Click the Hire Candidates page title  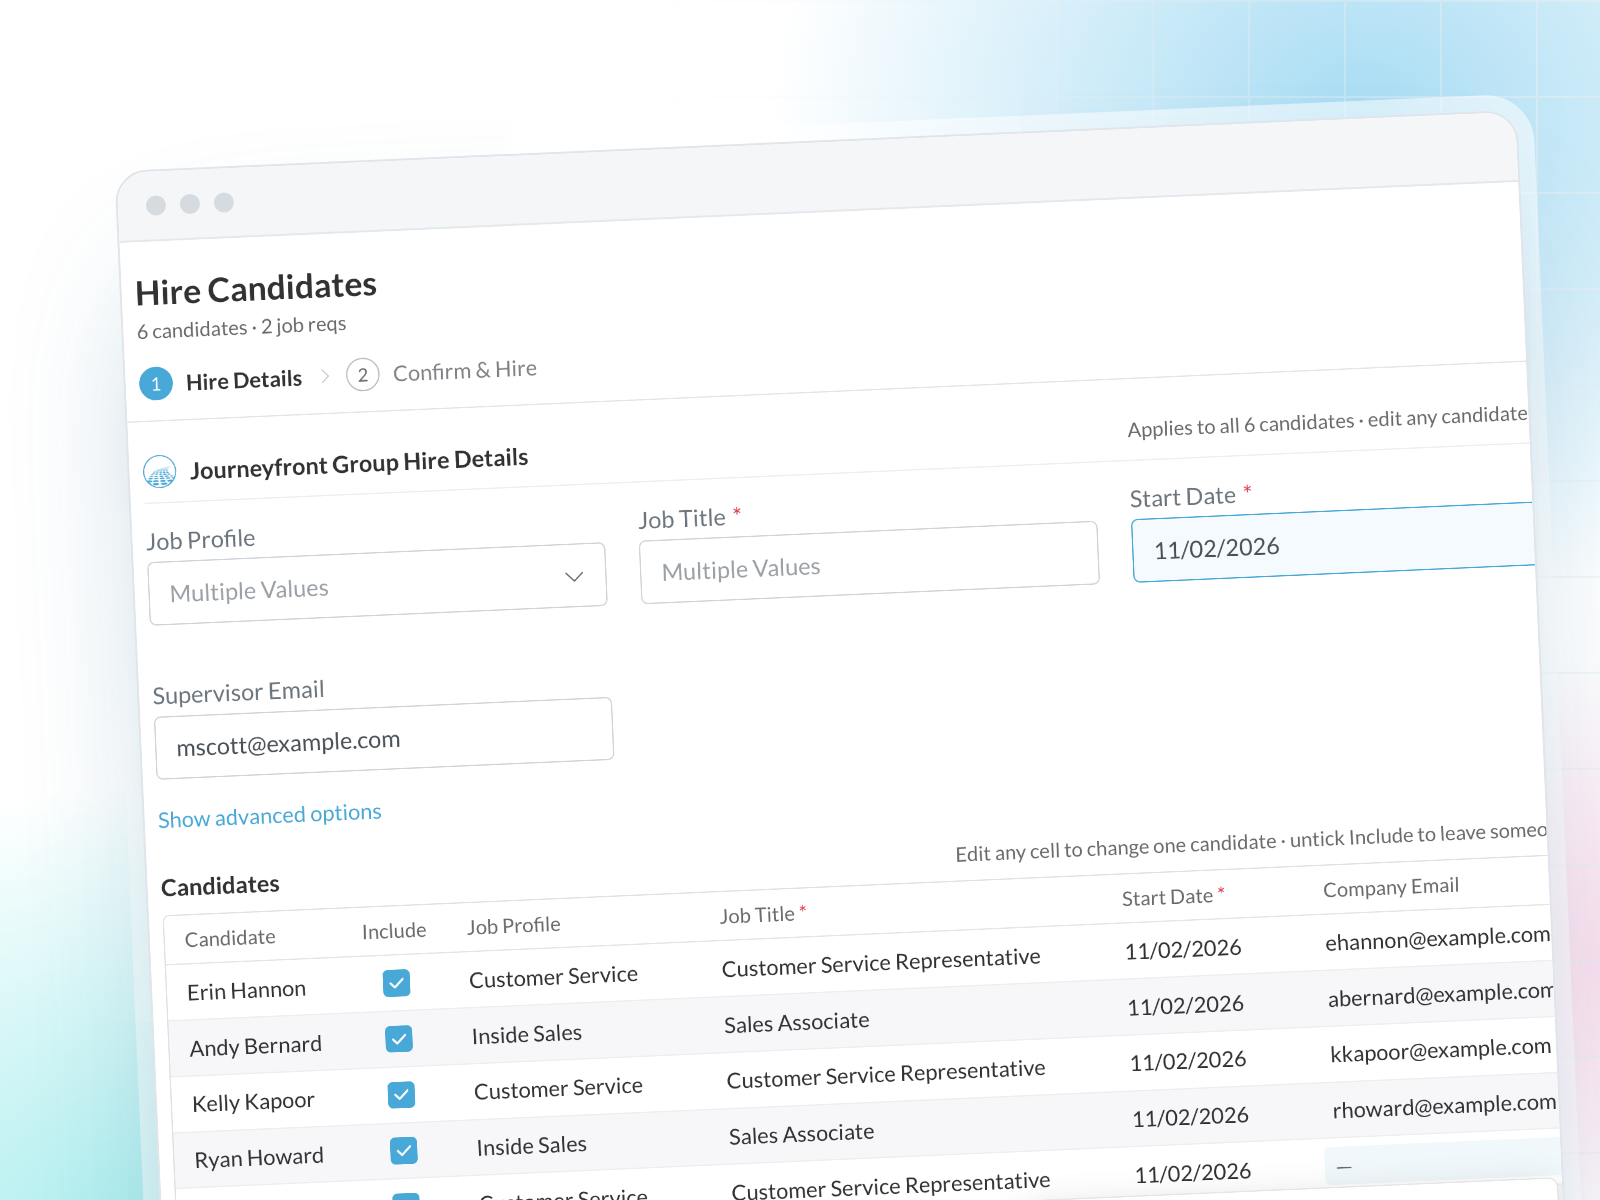coord(256,289)
